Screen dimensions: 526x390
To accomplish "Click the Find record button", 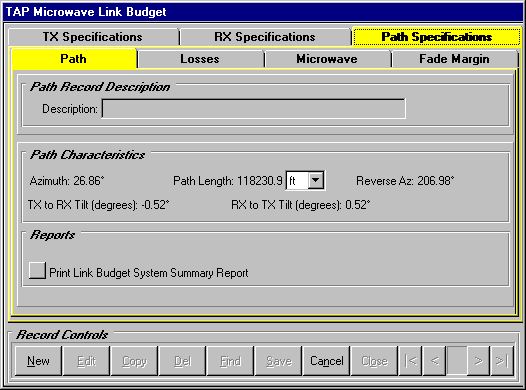I will tap(230, 361).
